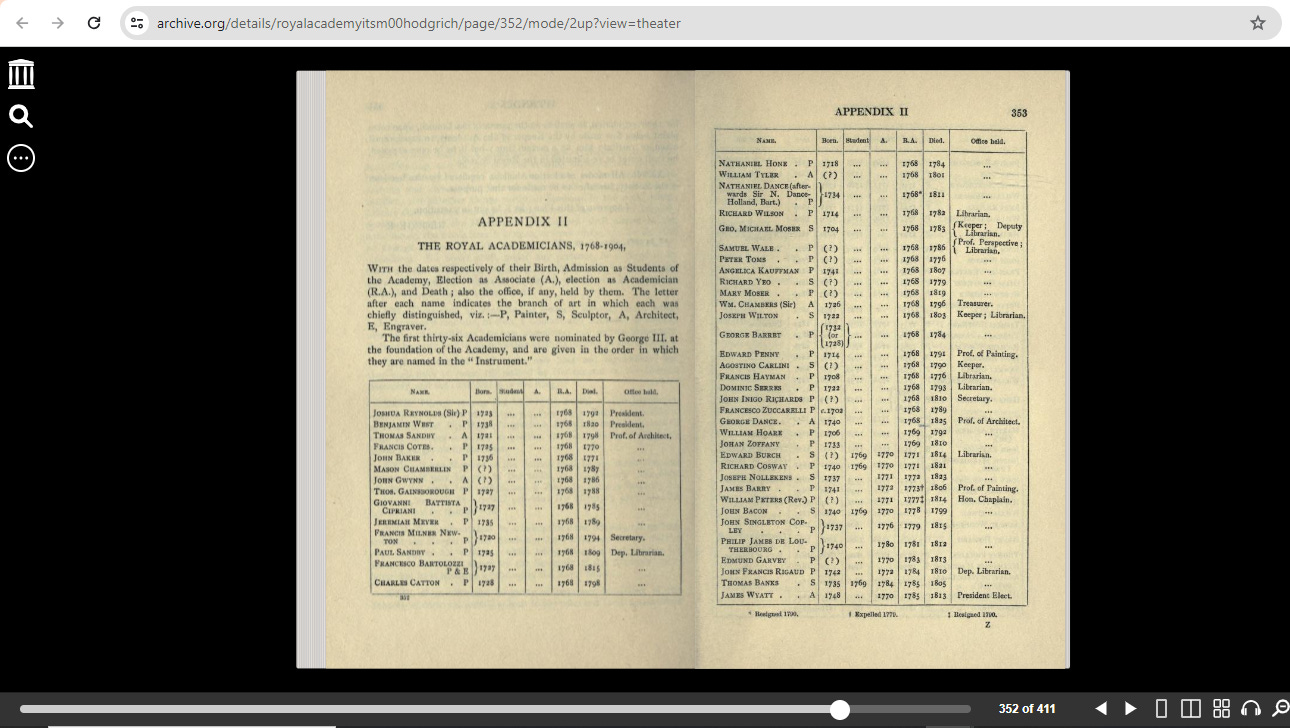Click the 'Nathaniel Hone' row on right page

pos(871,163)
